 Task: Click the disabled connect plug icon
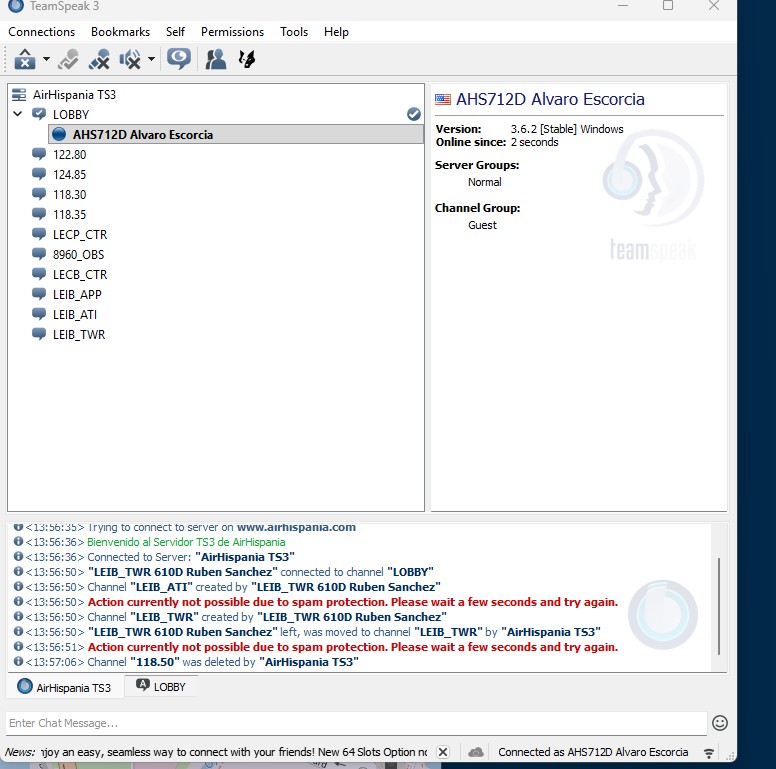(x=68, y=60)
